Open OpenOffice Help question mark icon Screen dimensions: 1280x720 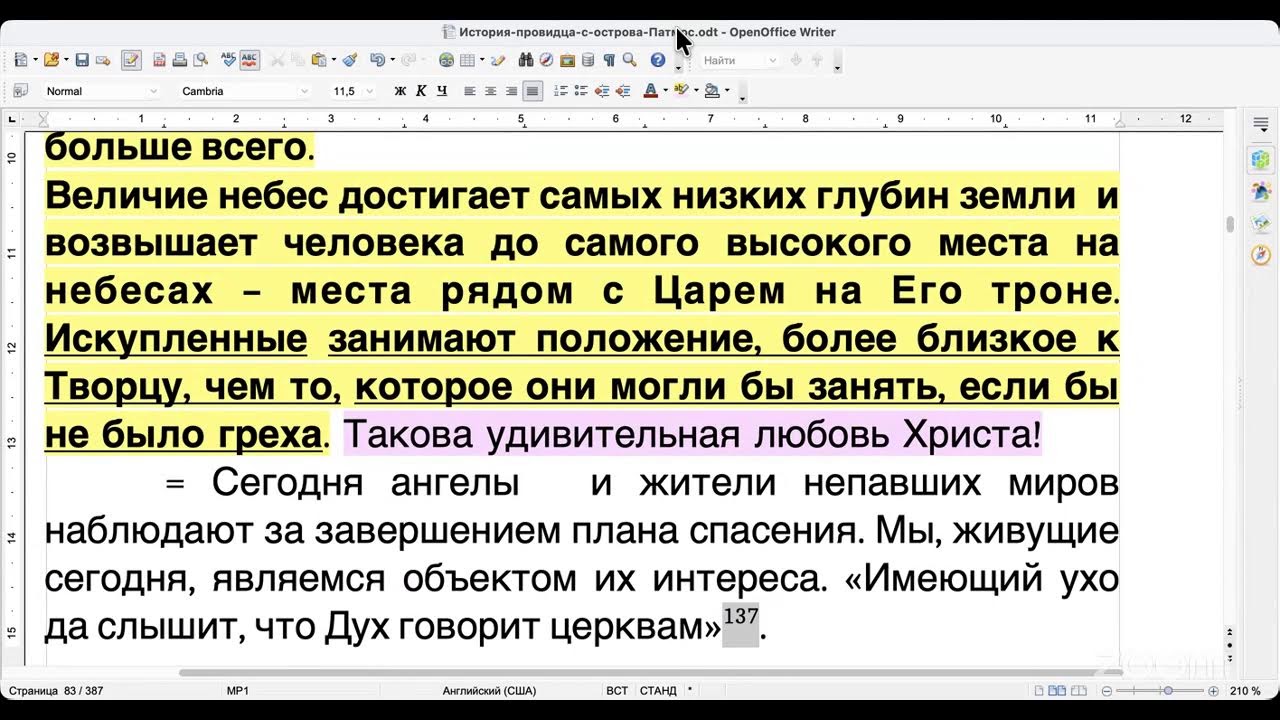[658, 60]
